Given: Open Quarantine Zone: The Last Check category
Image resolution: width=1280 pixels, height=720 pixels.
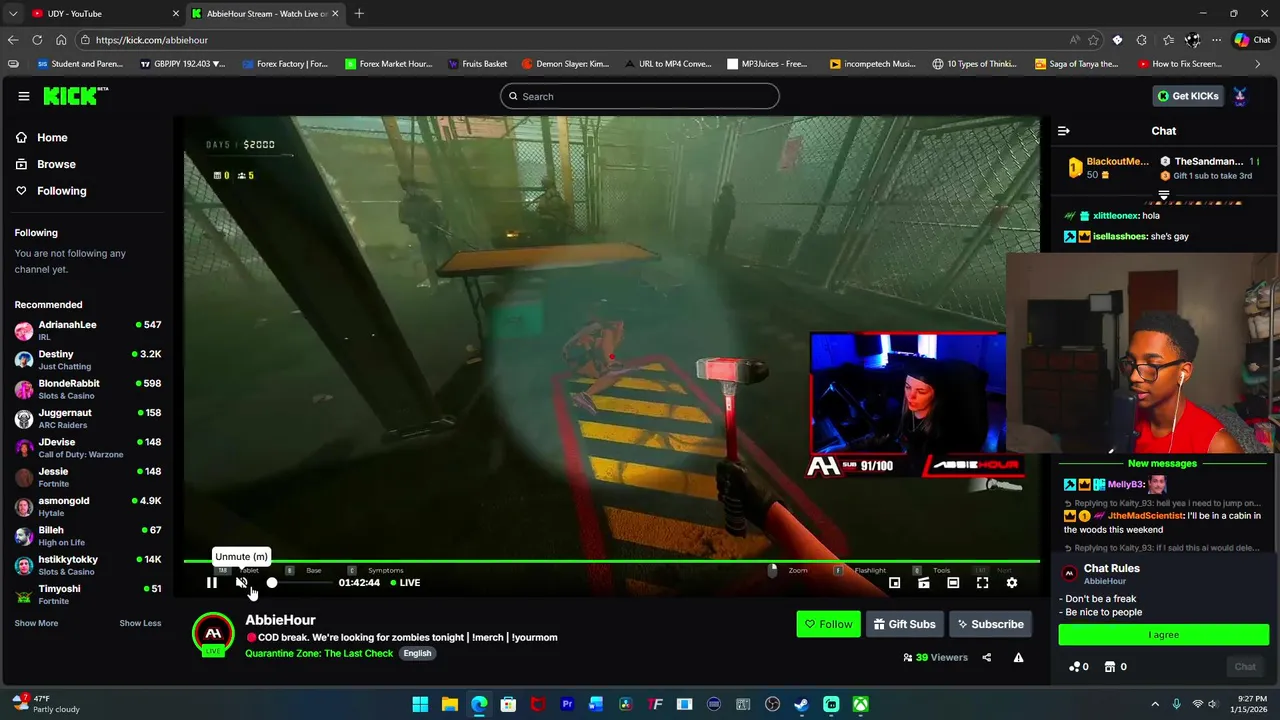Looking at the screenshot, I should click(319, 653).
